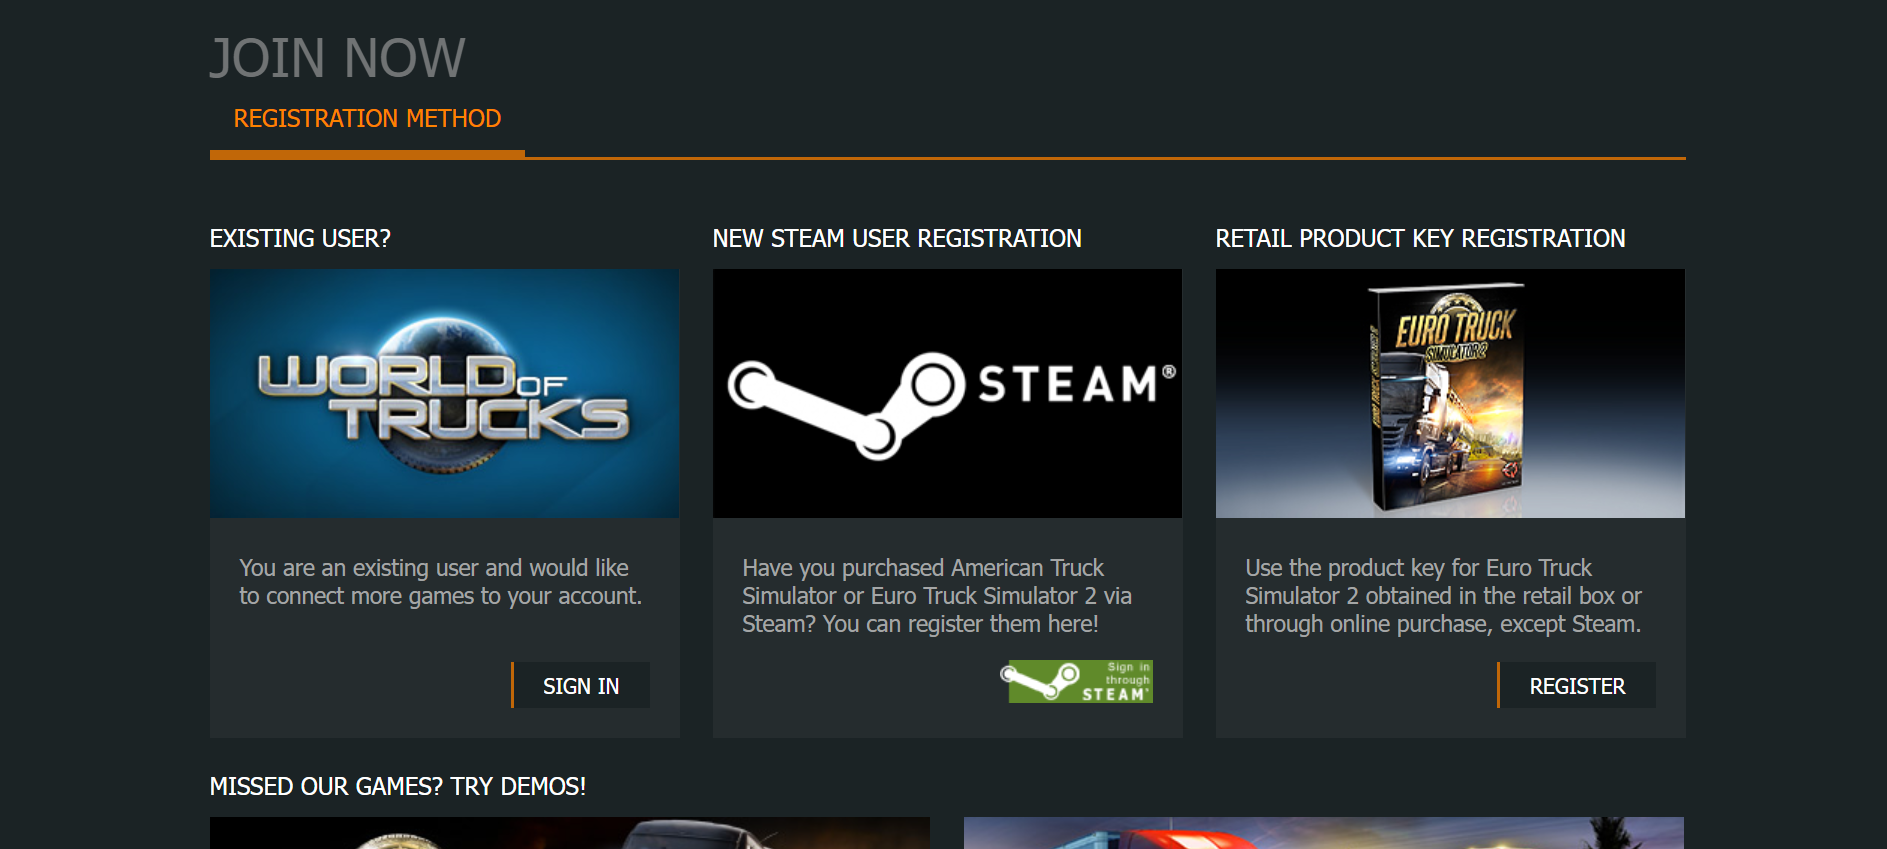
Task: Click the 'EXISTING USER?' heading
Action: point(300,239)
